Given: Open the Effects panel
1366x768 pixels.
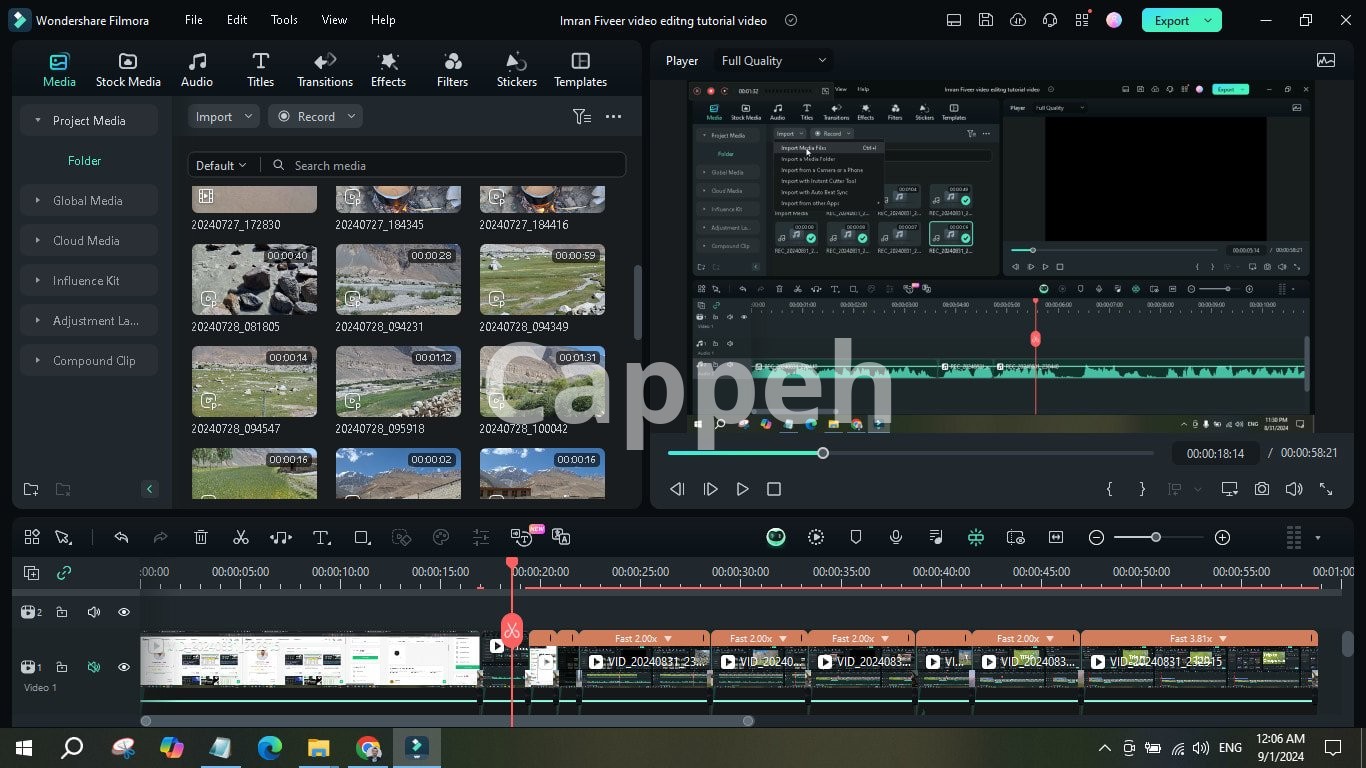Looking at the screenshot, I should pyautogui.click(x=388, y=70).
